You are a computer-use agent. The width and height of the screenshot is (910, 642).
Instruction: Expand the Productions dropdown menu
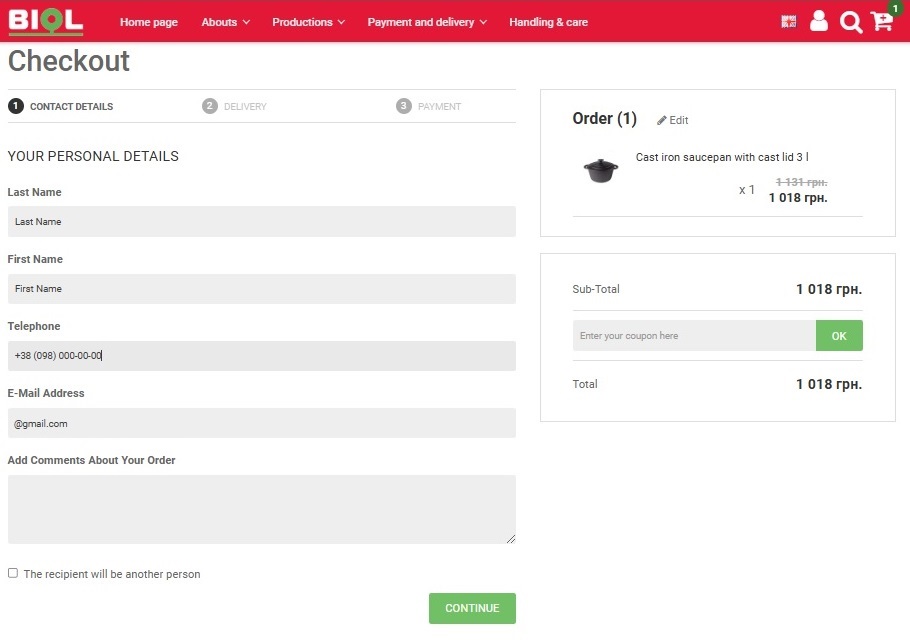click(308, 22)
